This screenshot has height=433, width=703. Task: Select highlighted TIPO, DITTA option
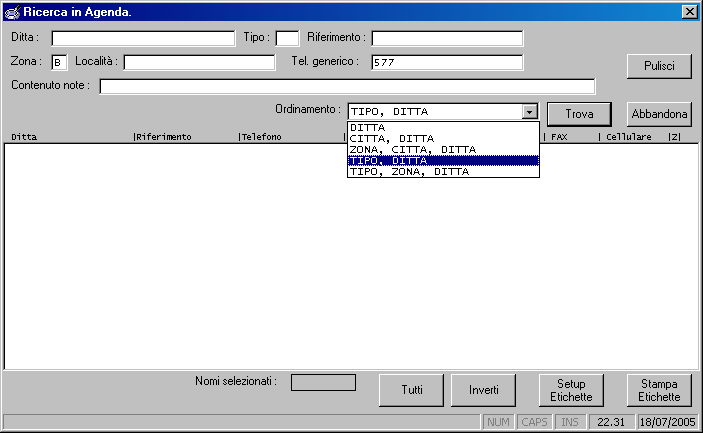pyautogui.click(x=443, y=161)
